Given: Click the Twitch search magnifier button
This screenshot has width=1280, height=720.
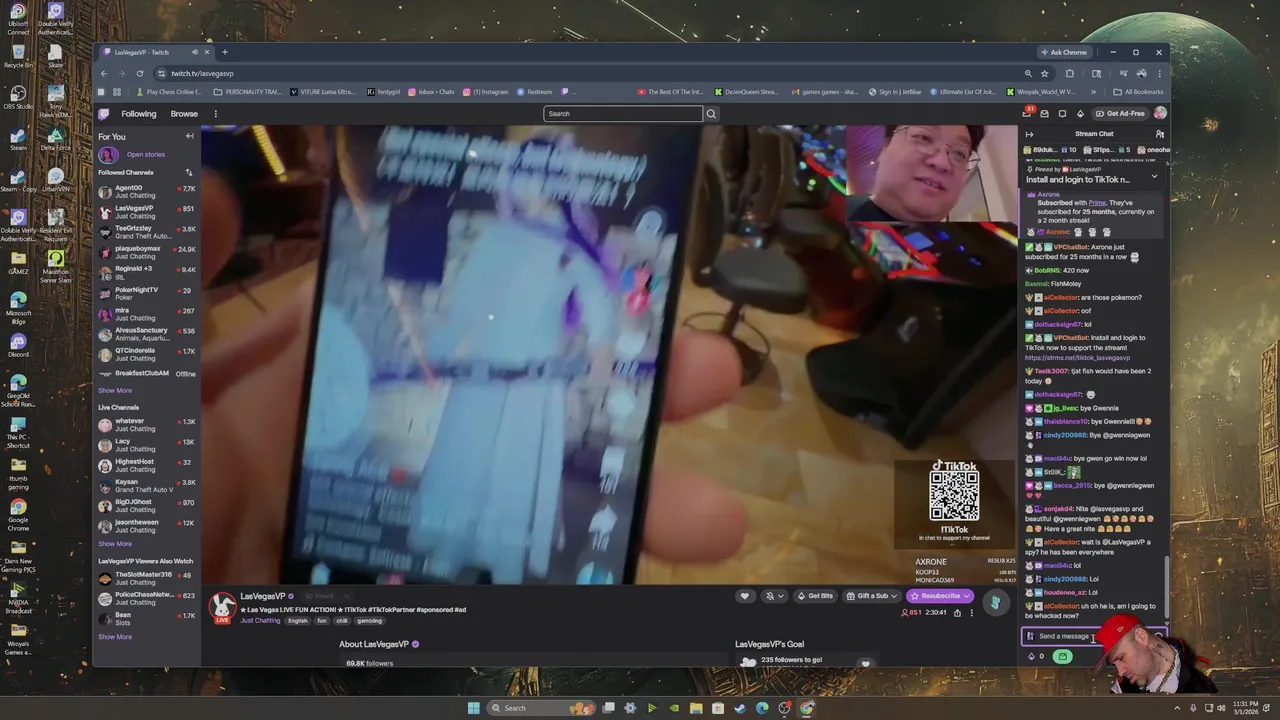Looking at the screenshot, I should pos(711,113).
